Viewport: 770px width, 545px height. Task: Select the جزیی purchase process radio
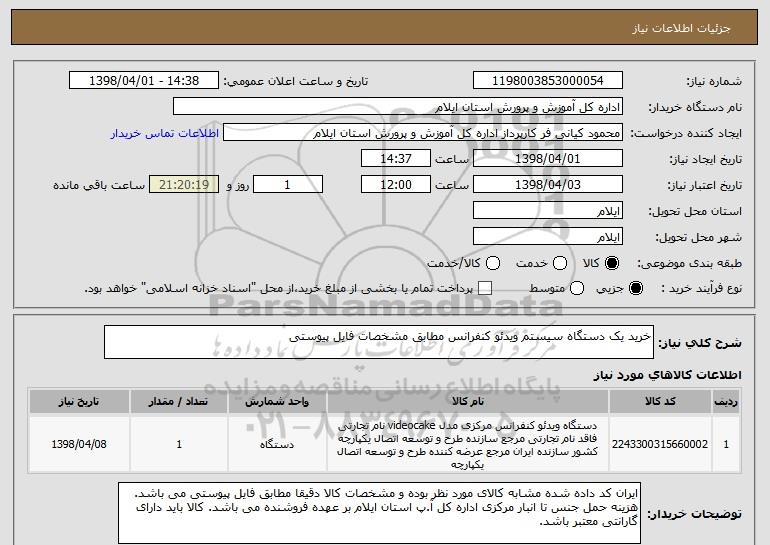635,288
